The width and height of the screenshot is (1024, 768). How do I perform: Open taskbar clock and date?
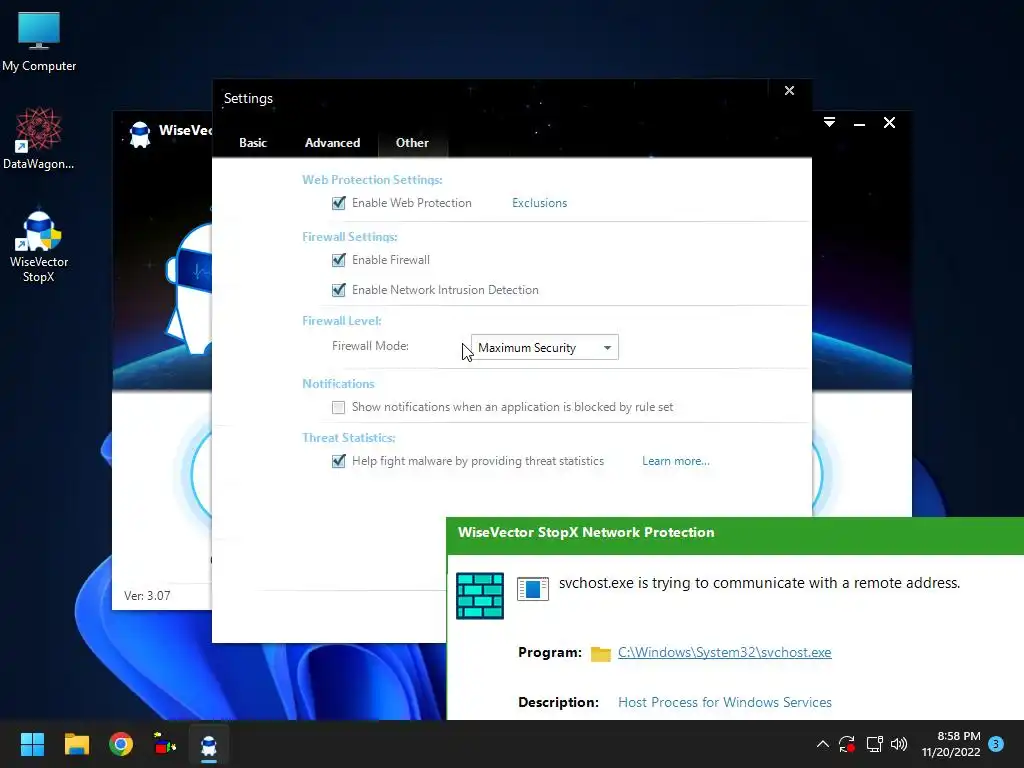coord(951,744)
